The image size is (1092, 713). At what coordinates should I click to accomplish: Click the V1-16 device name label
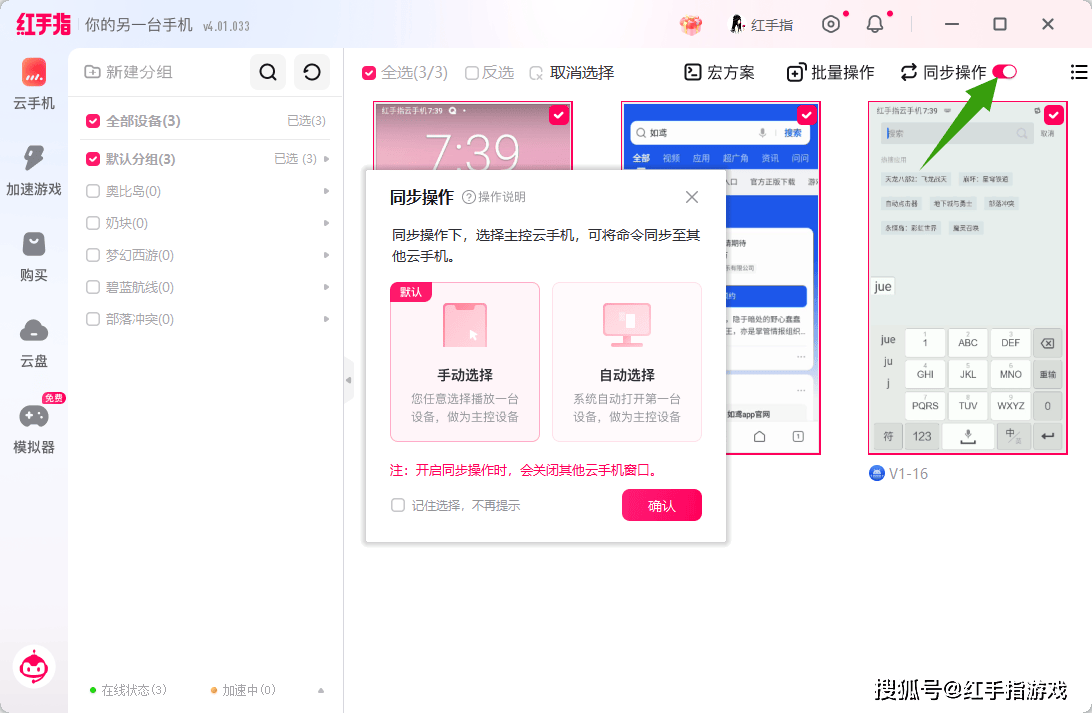908,473
